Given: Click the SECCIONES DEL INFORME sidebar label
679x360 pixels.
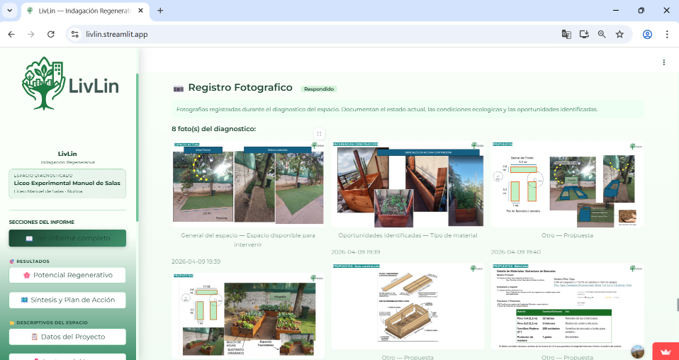Looking at the screenshot, I should click(x=42, y=222).
